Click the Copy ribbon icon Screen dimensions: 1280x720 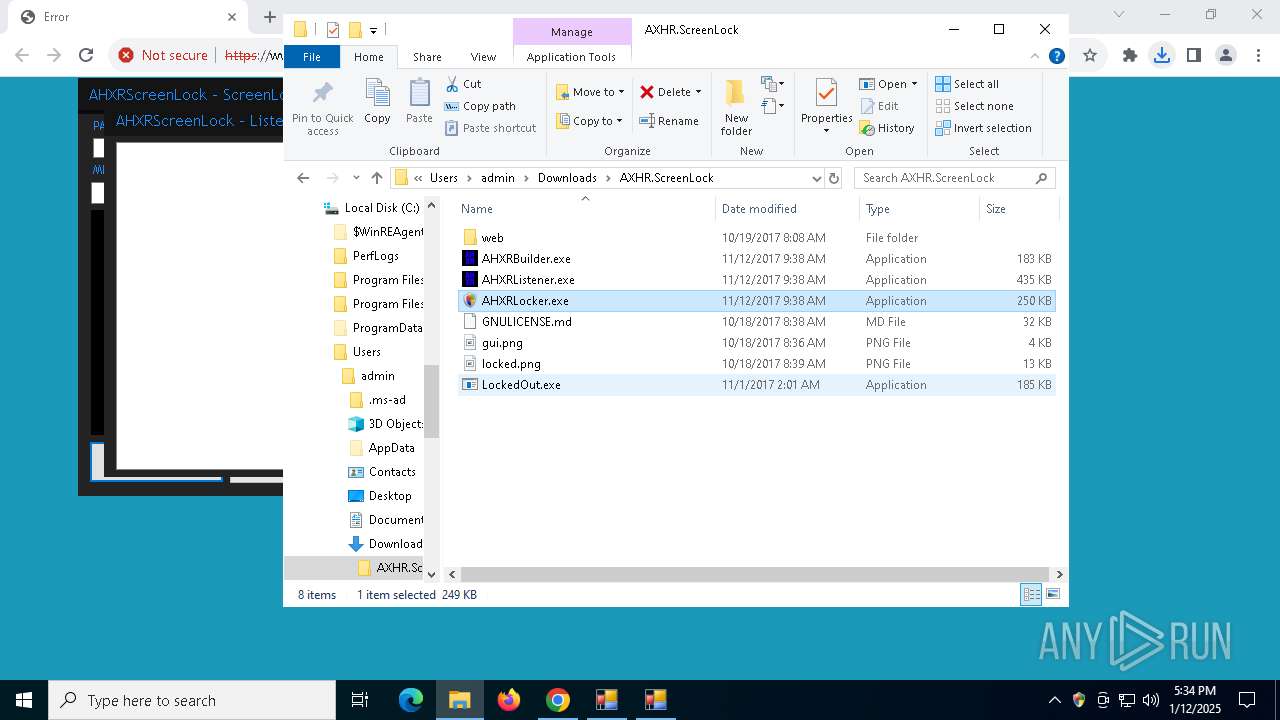tap(377, 102)
